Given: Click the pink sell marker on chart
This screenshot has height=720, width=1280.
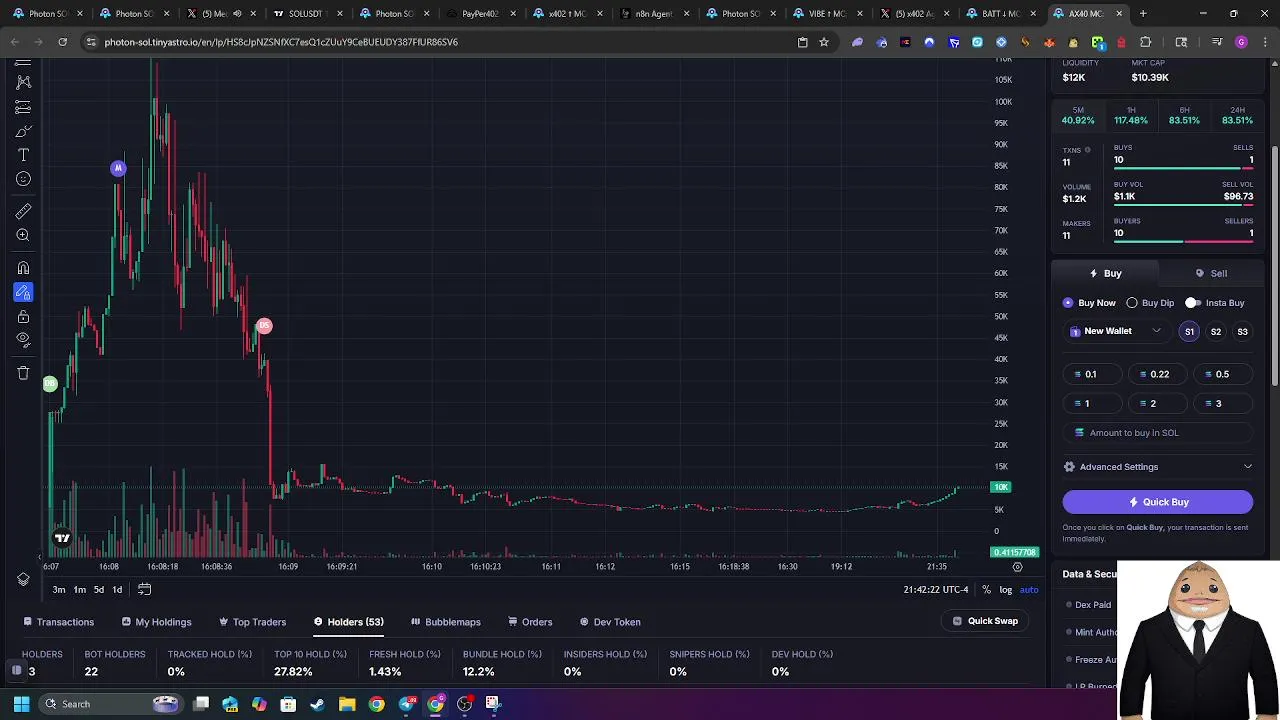Looking at the screenshot, I should tap(264, 326).
